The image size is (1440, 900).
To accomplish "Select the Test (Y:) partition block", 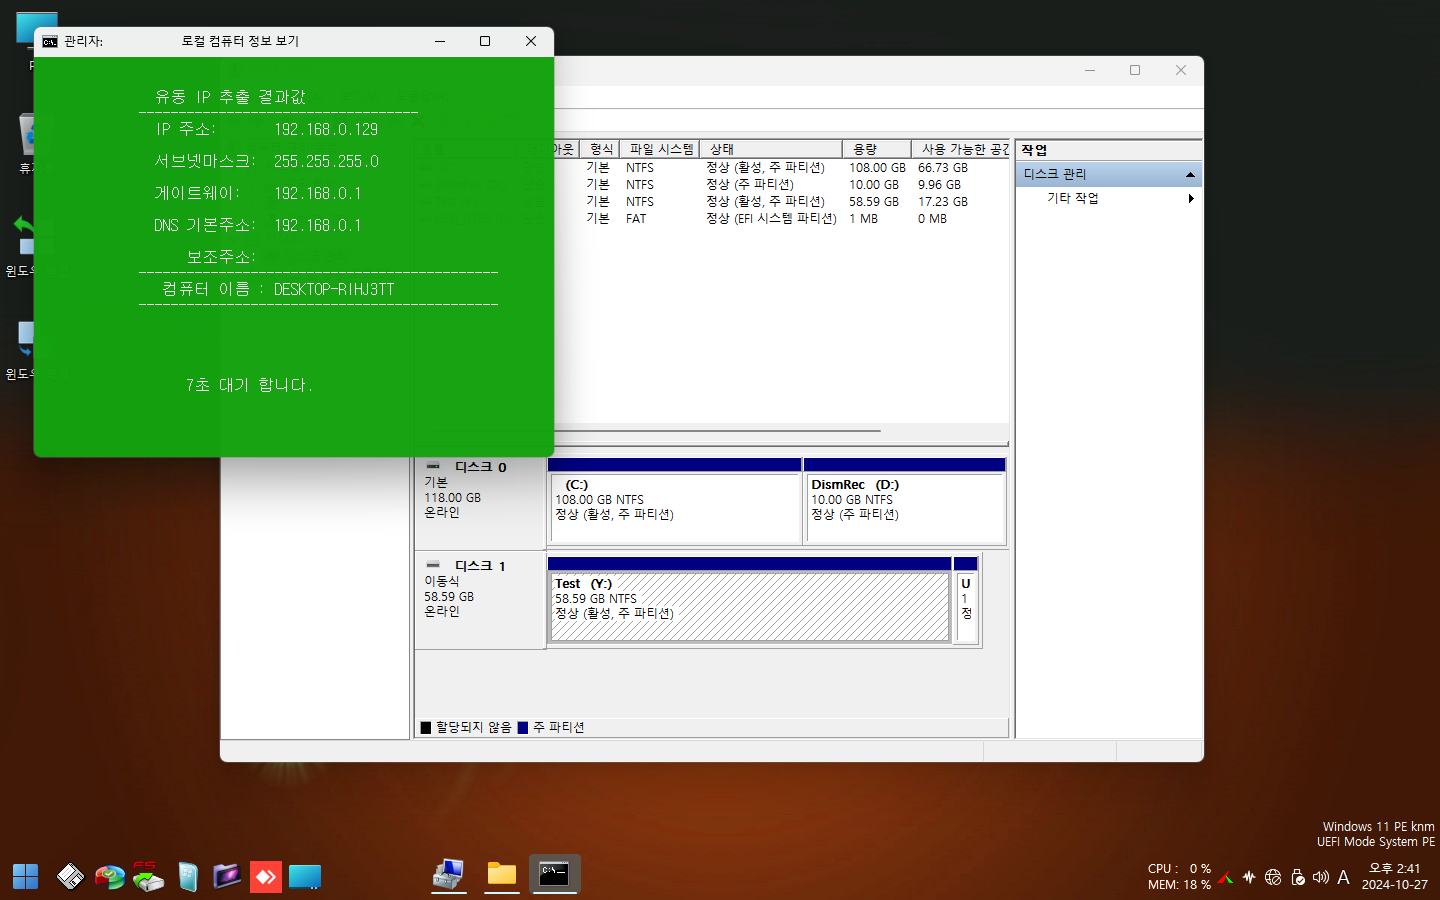I will (x=749, y=606).
